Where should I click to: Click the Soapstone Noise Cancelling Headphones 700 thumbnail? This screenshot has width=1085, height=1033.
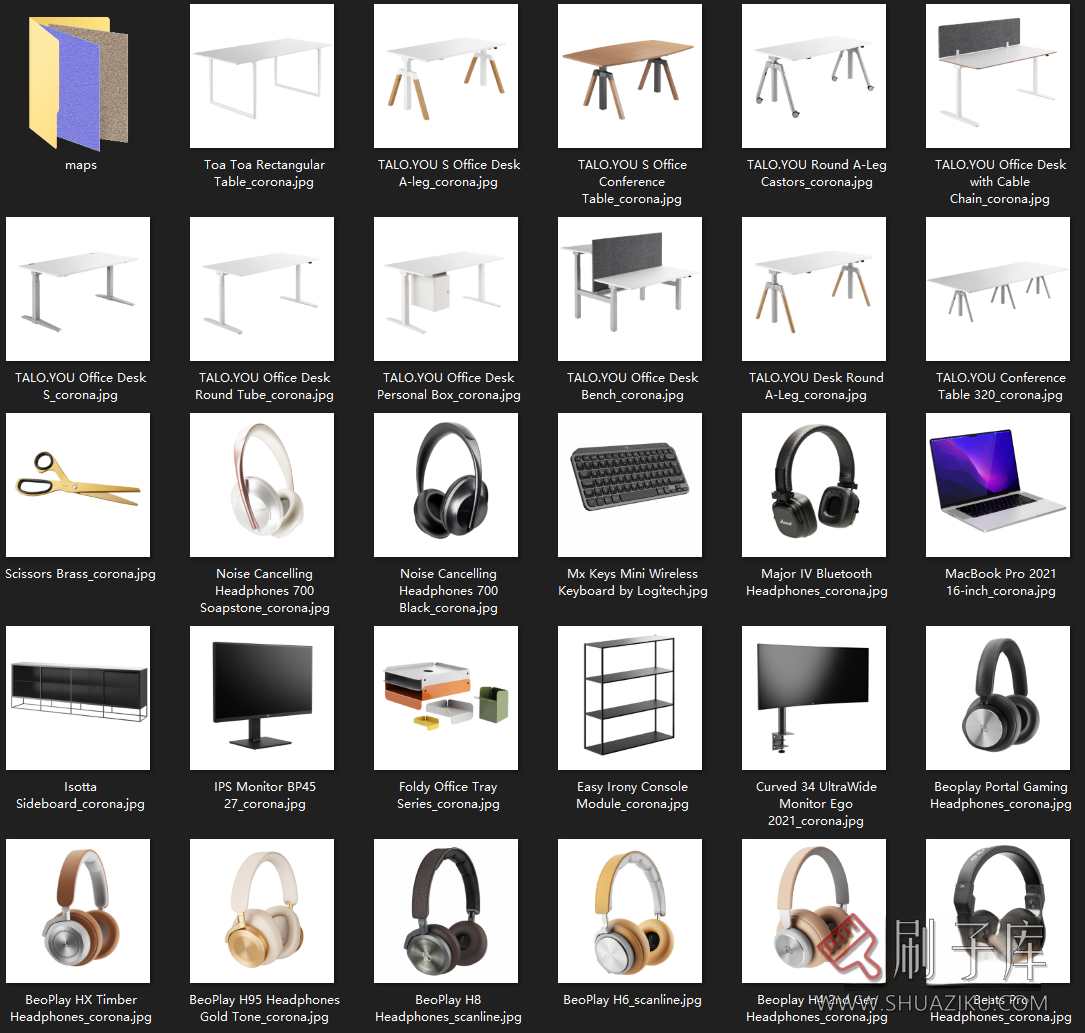coord(262,485)
